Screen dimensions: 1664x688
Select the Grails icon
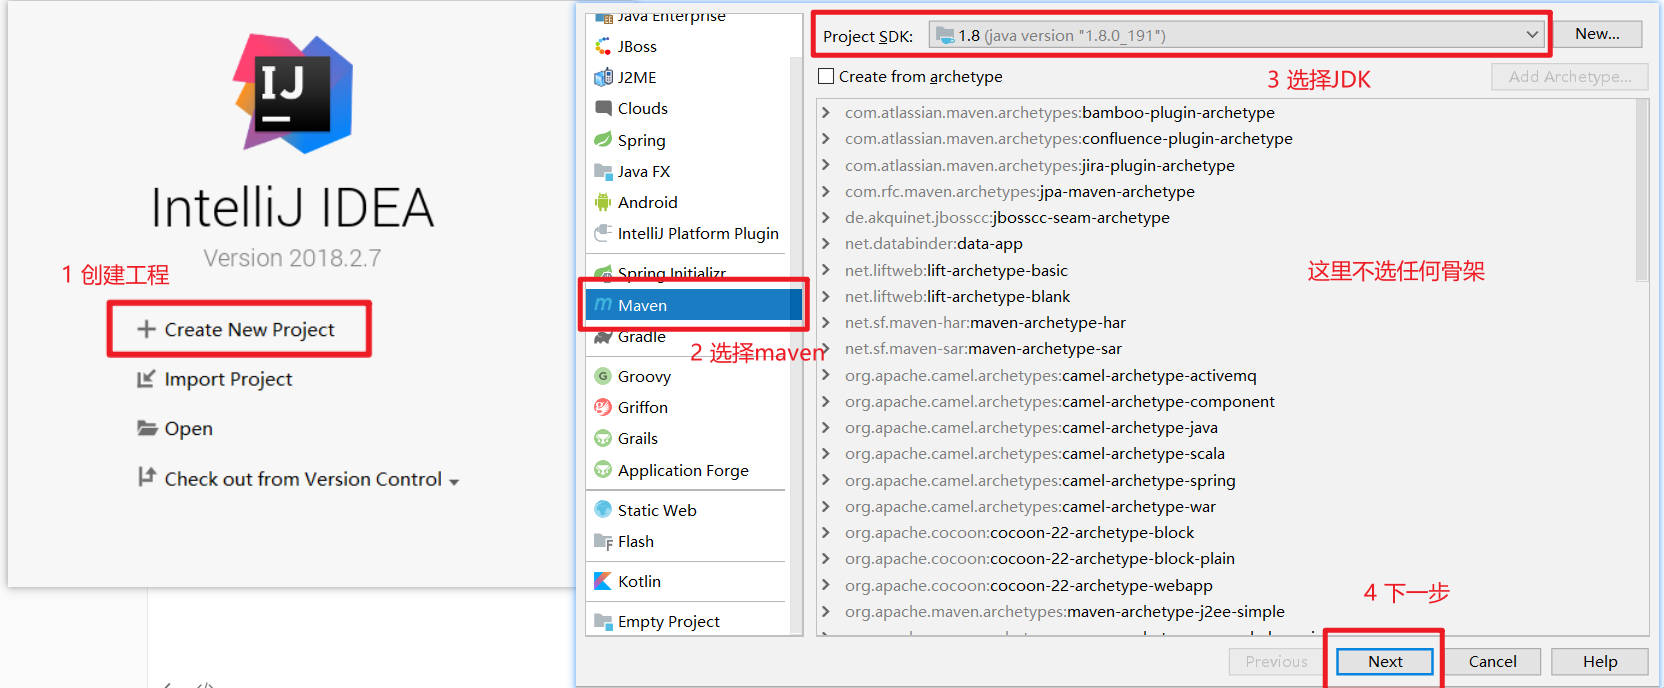[603, 438]
